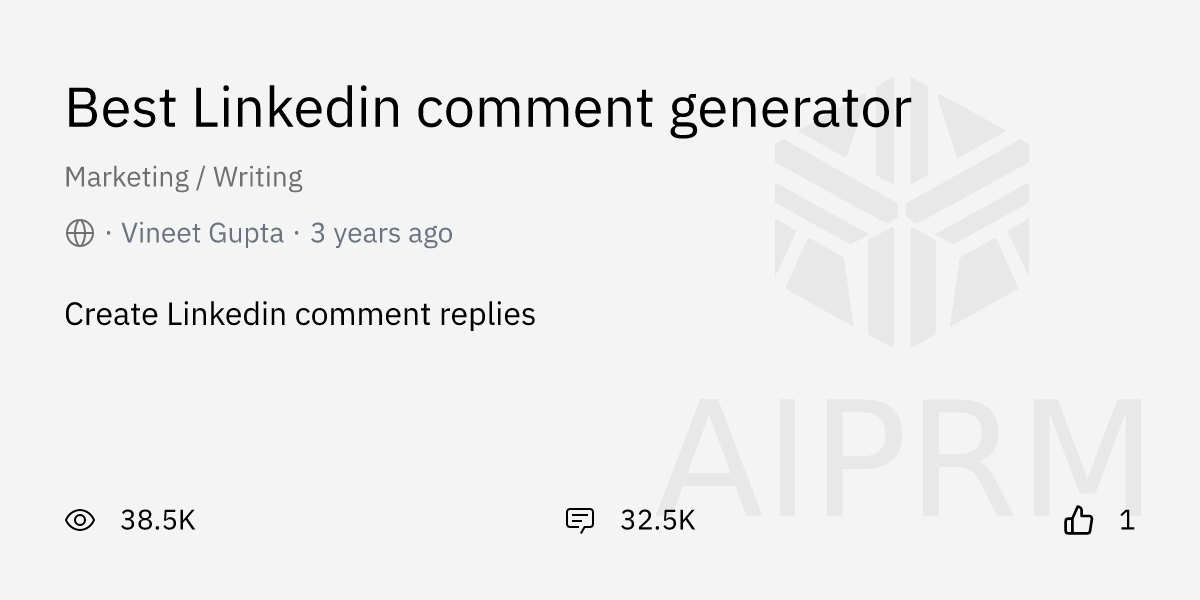Click the 38.5K views count
This screenshot has width=1200, height=600.
pyautogui.click(x=157, y=520)
